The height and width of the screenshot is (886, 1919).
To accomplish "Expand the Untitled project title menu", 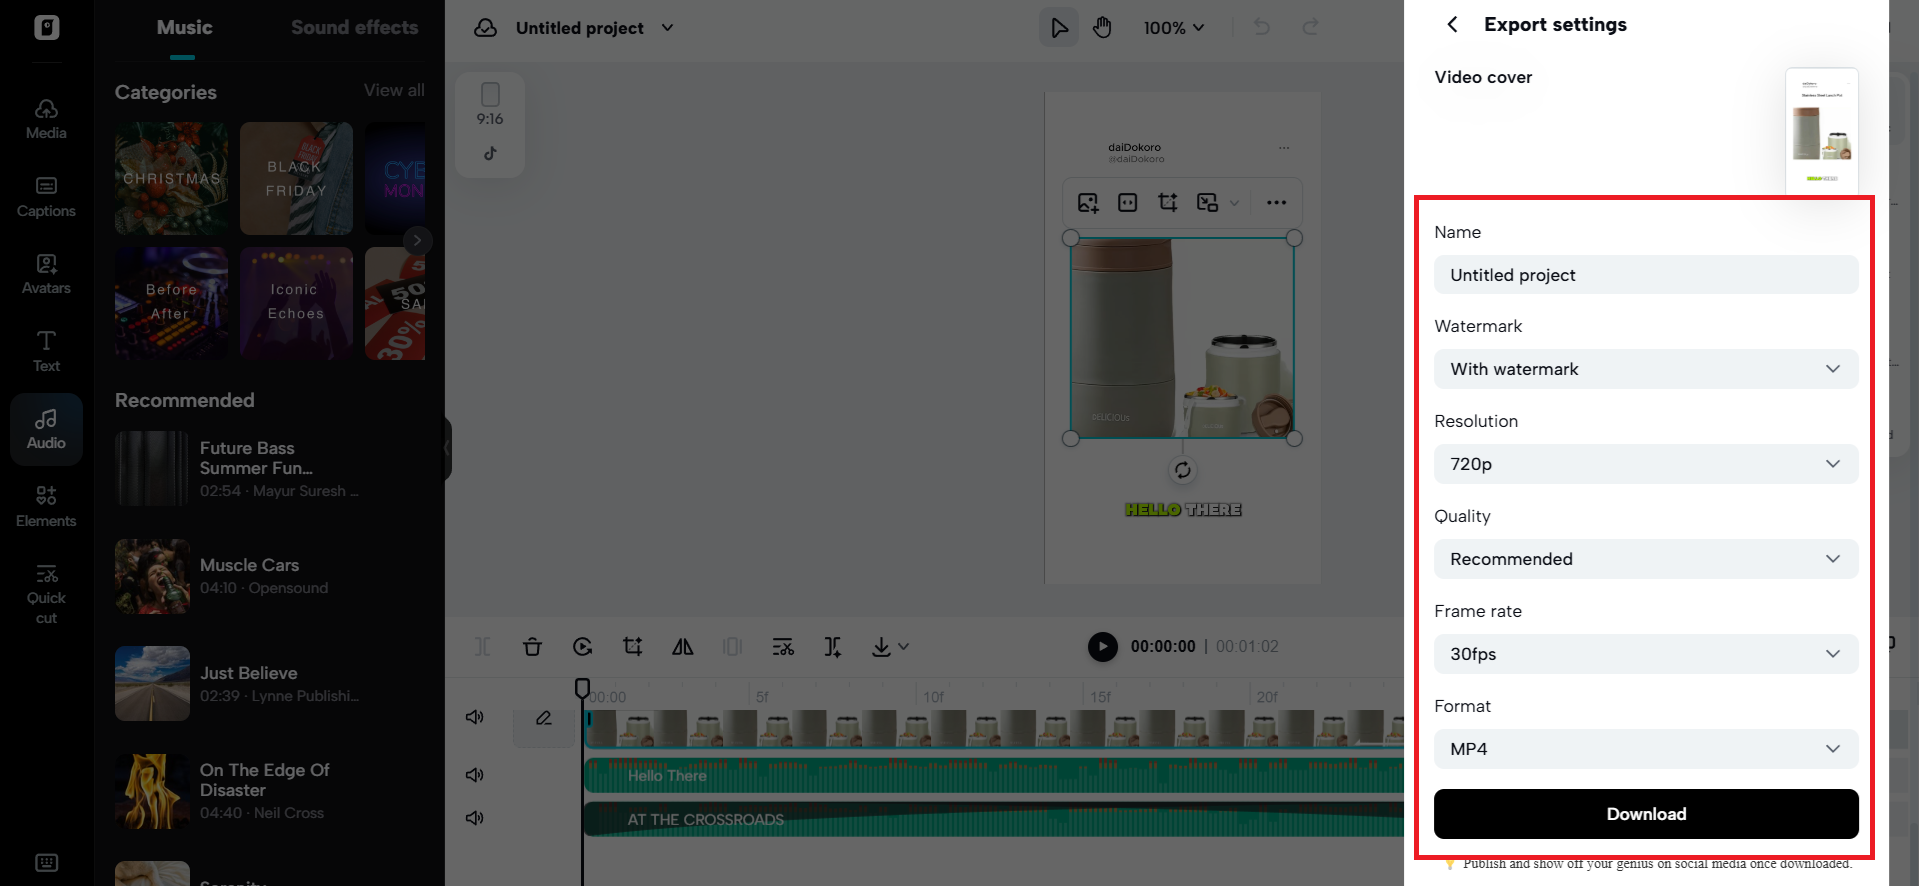I will 667,28.
